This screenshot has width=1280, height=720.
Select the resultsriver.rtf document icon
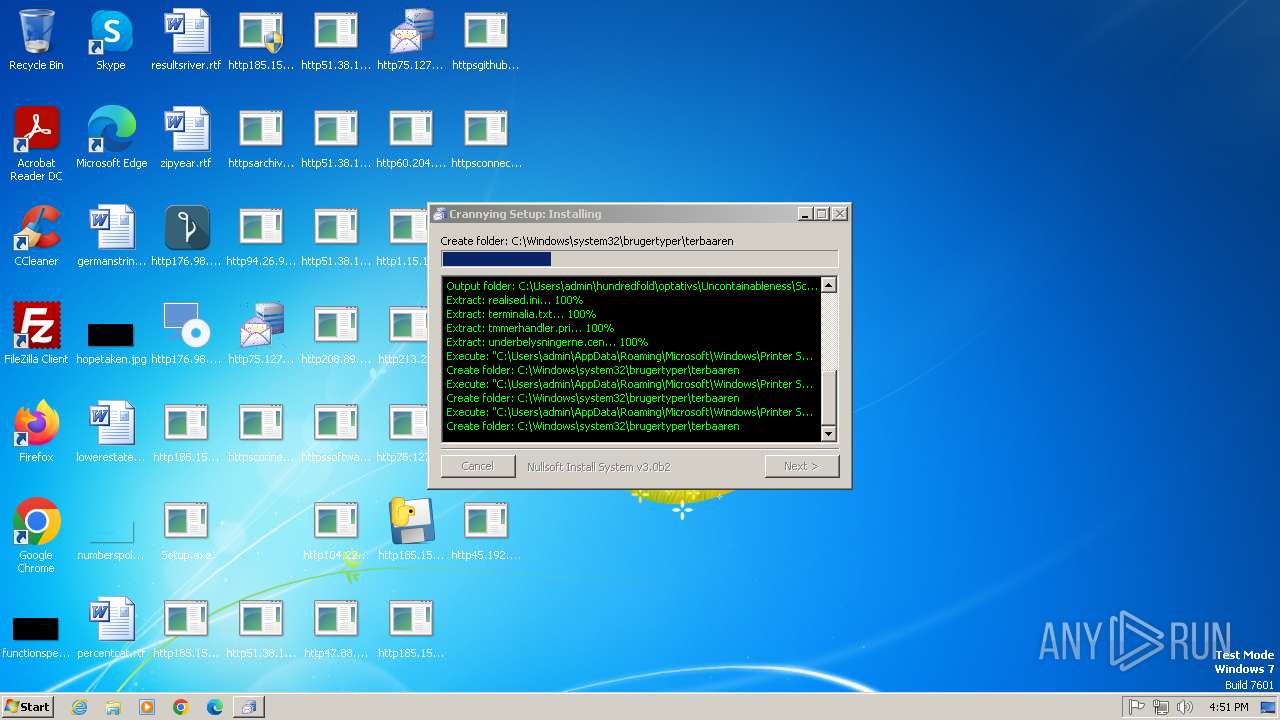coord(186,40)
